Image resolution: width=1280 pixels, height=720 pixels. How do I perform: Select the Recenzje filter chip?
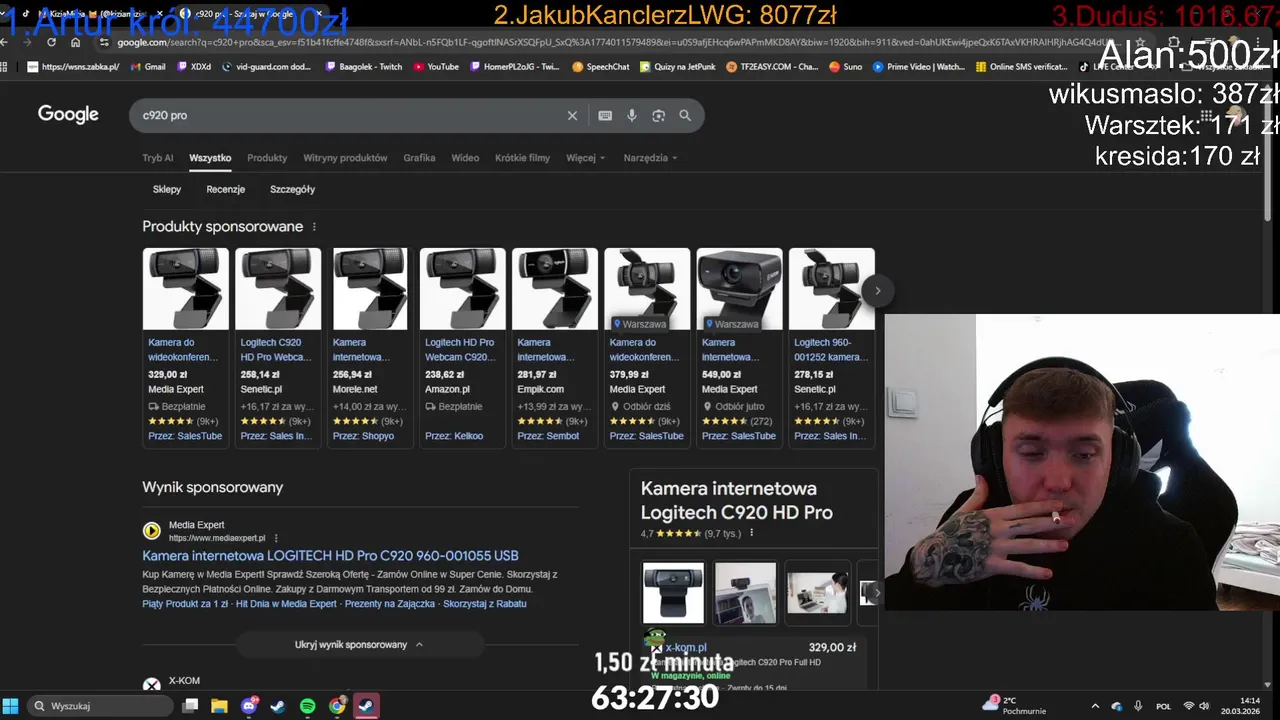pyautogui.click(x=226, y=189)
